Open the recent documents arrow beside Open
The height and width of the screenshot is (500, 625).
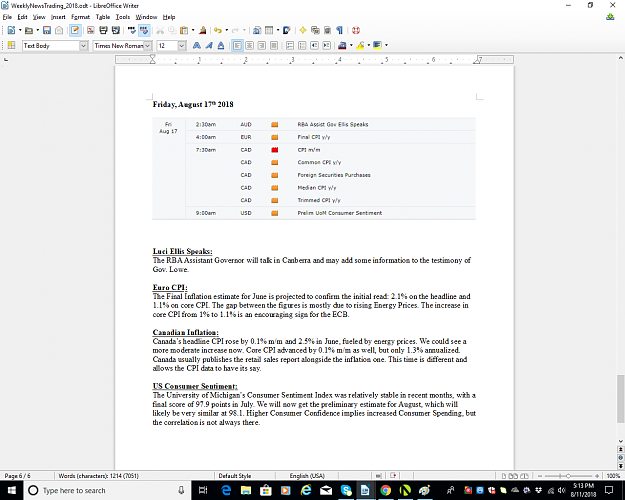(x=38, y=30)
